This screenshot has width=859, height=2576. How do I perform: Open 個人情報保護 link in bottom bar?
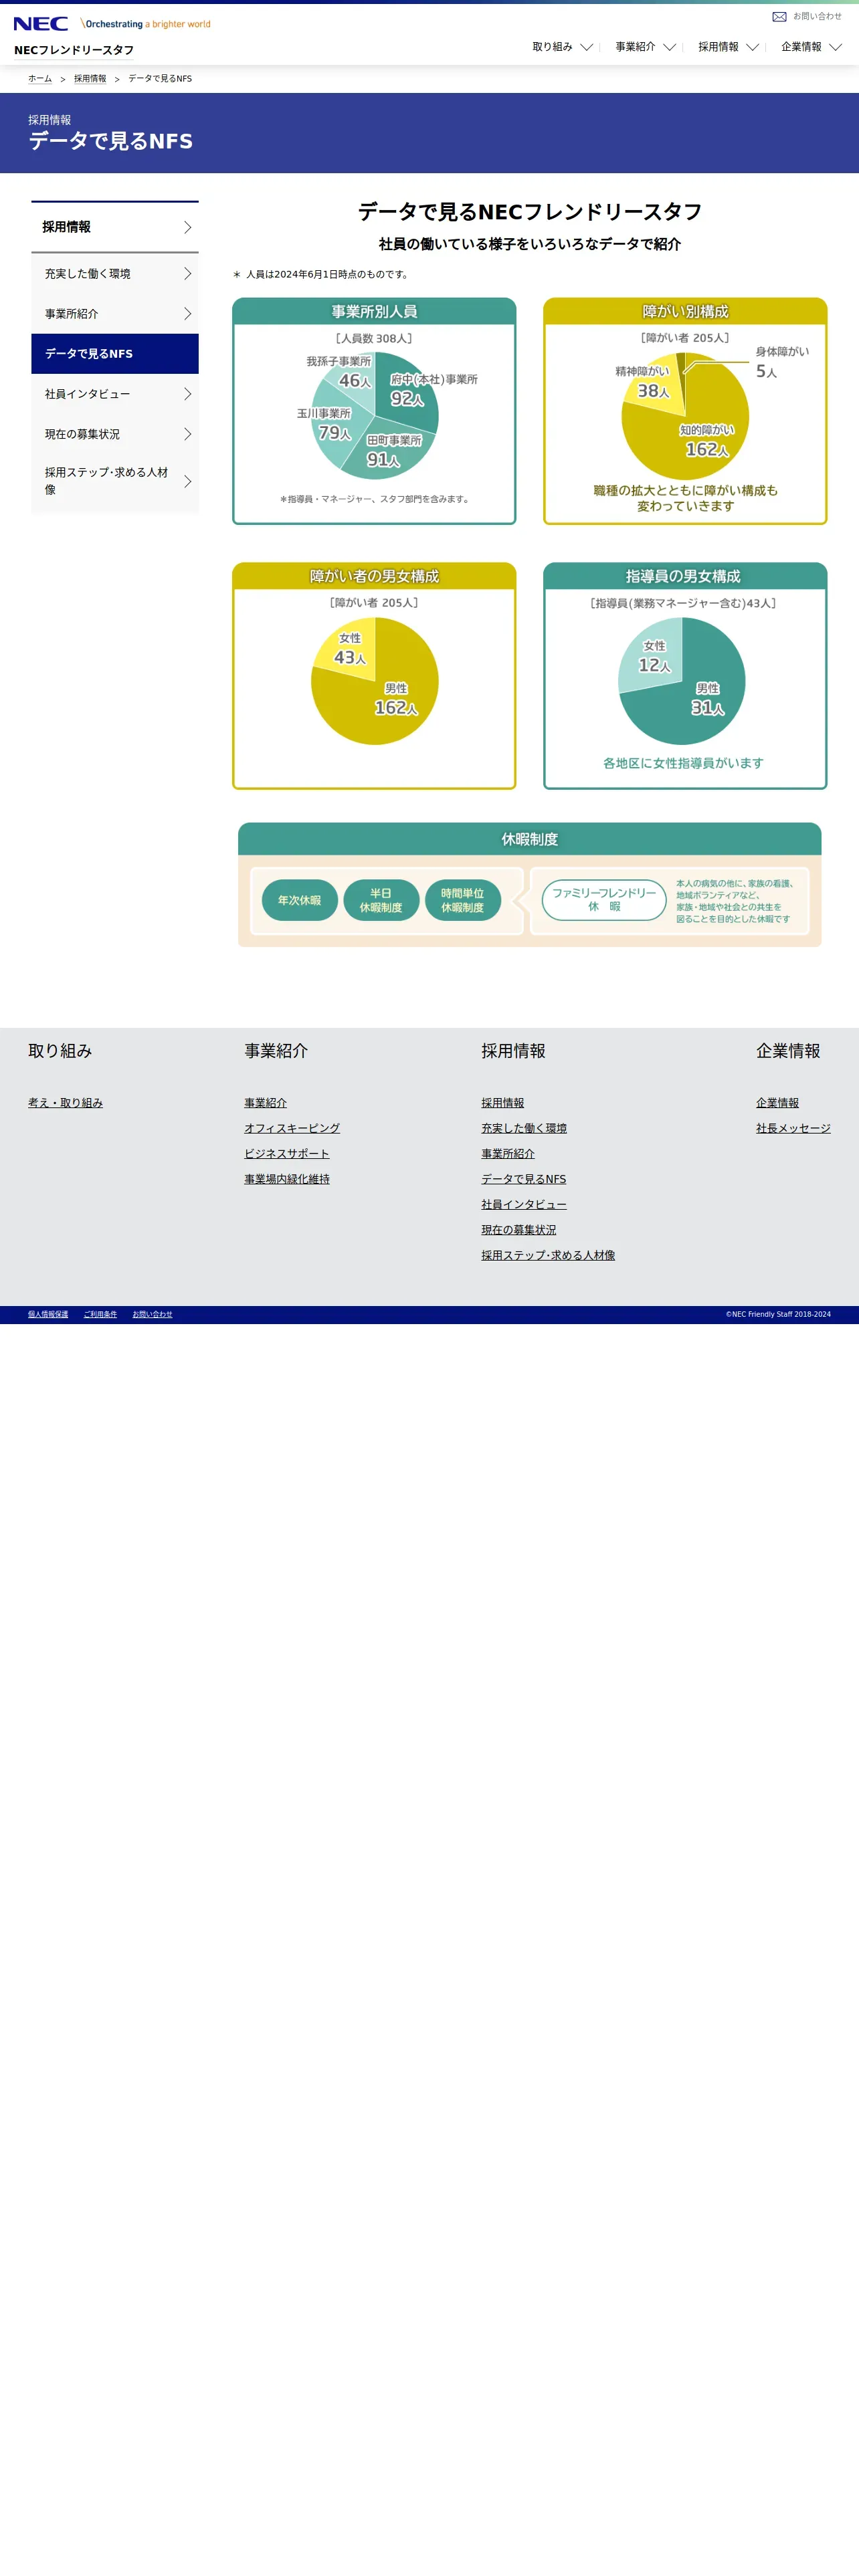click(48, 1314)
